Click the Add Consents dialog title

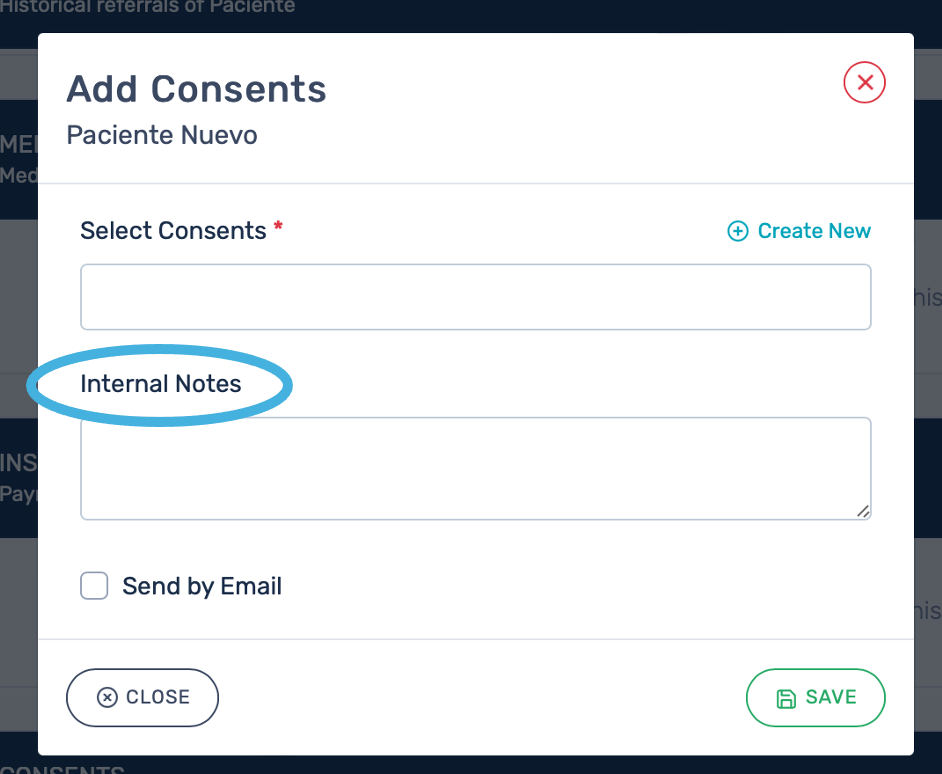pos(196,89)
